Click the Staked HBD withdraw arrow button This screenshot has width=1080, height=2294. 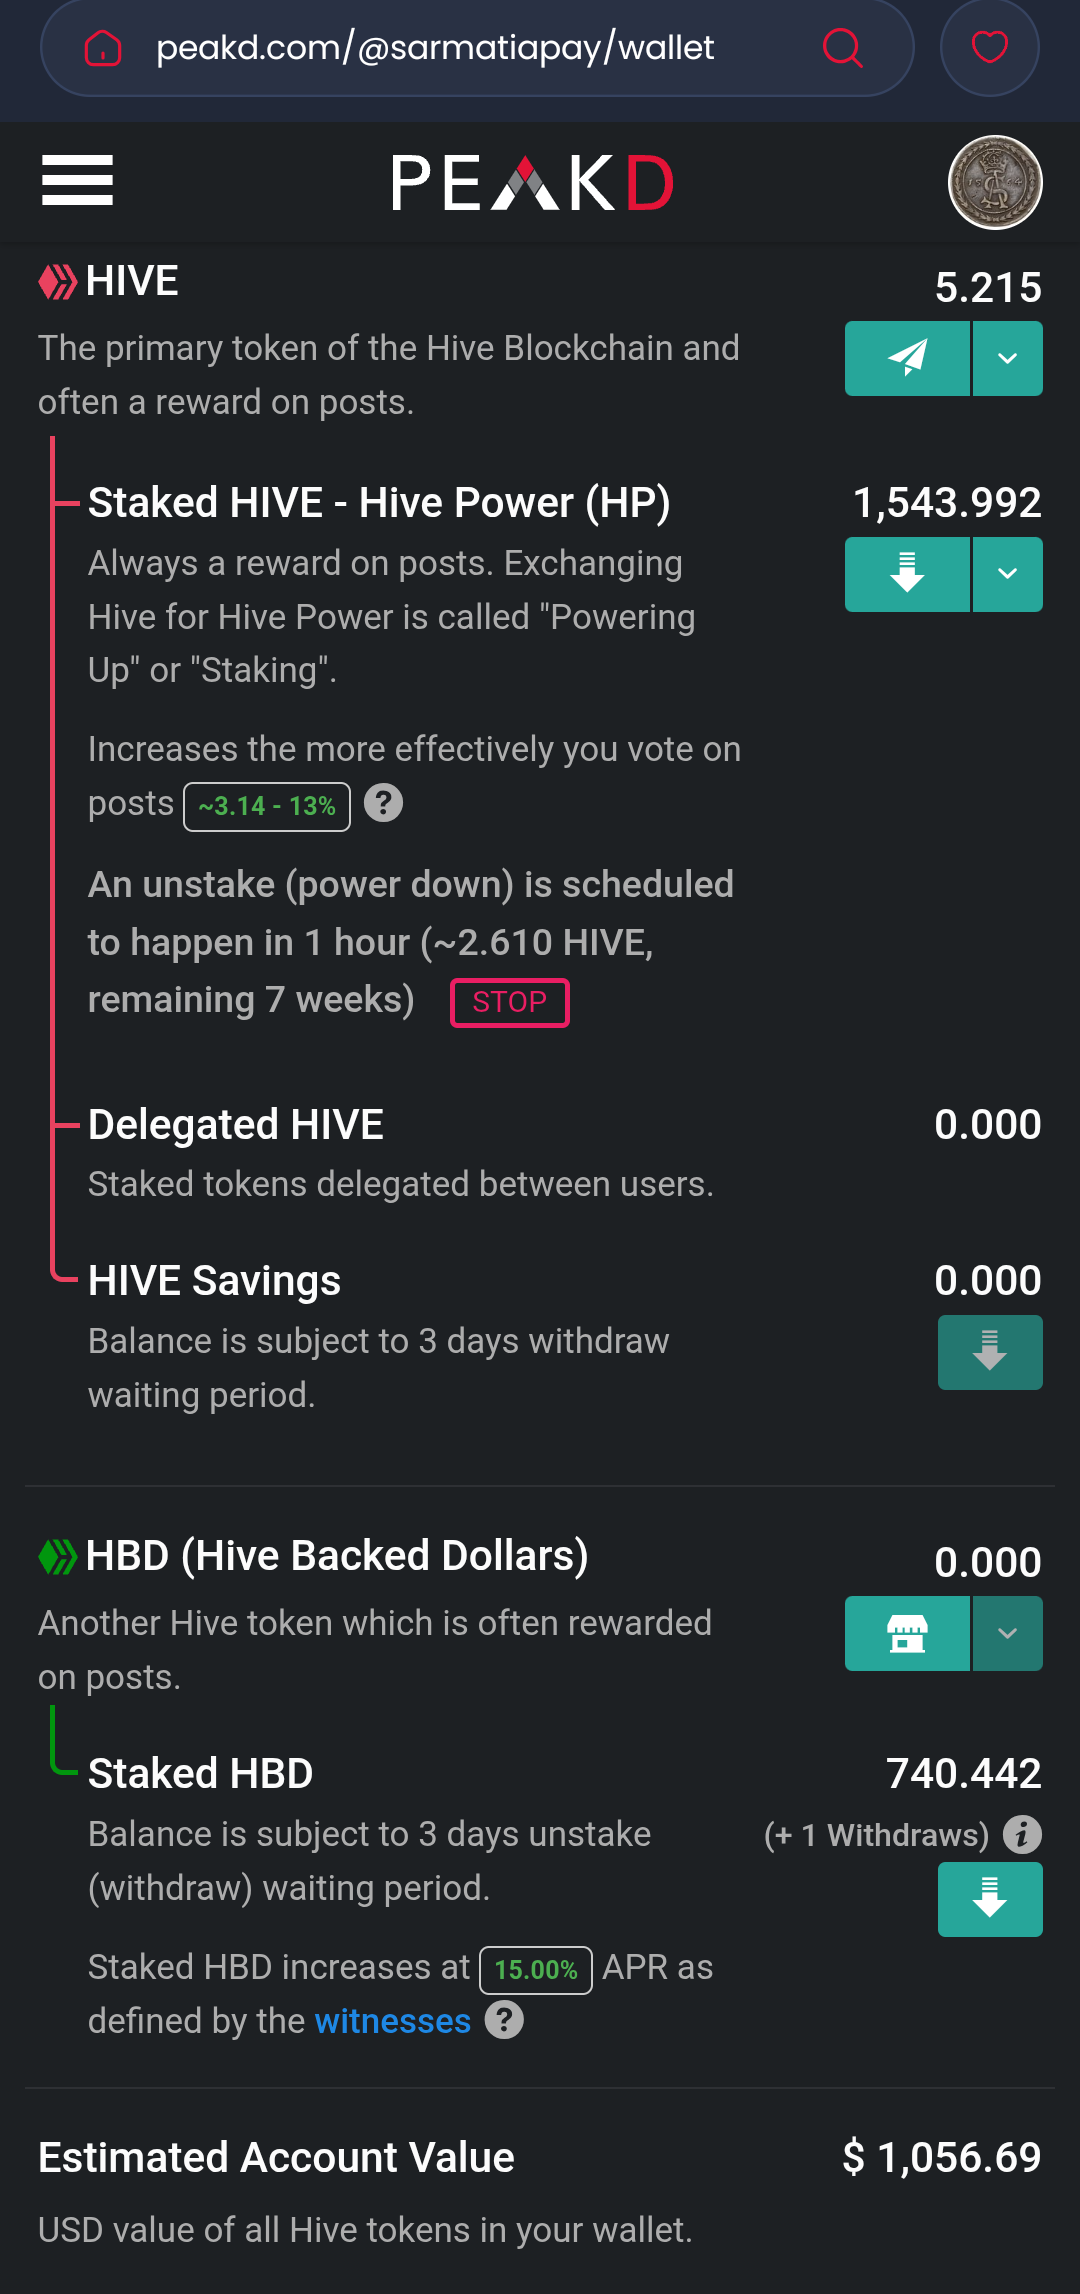click(x=990, y=1899)
